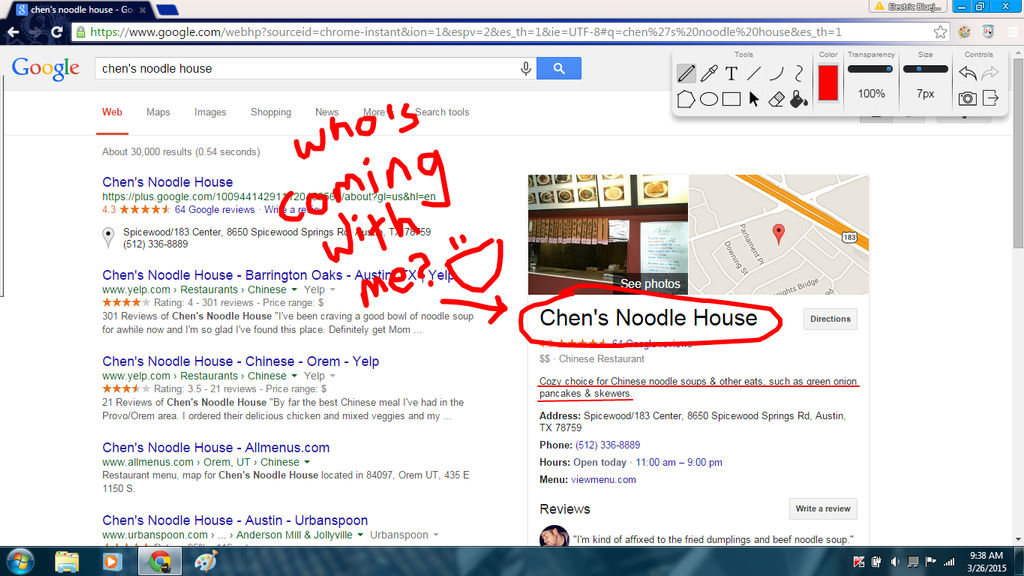Image resolution: width=1024 pixels, height=576 pixels.
Task: Click the Redo arrow in Controls
Action: pyautogui.click(x=991, y=73)
